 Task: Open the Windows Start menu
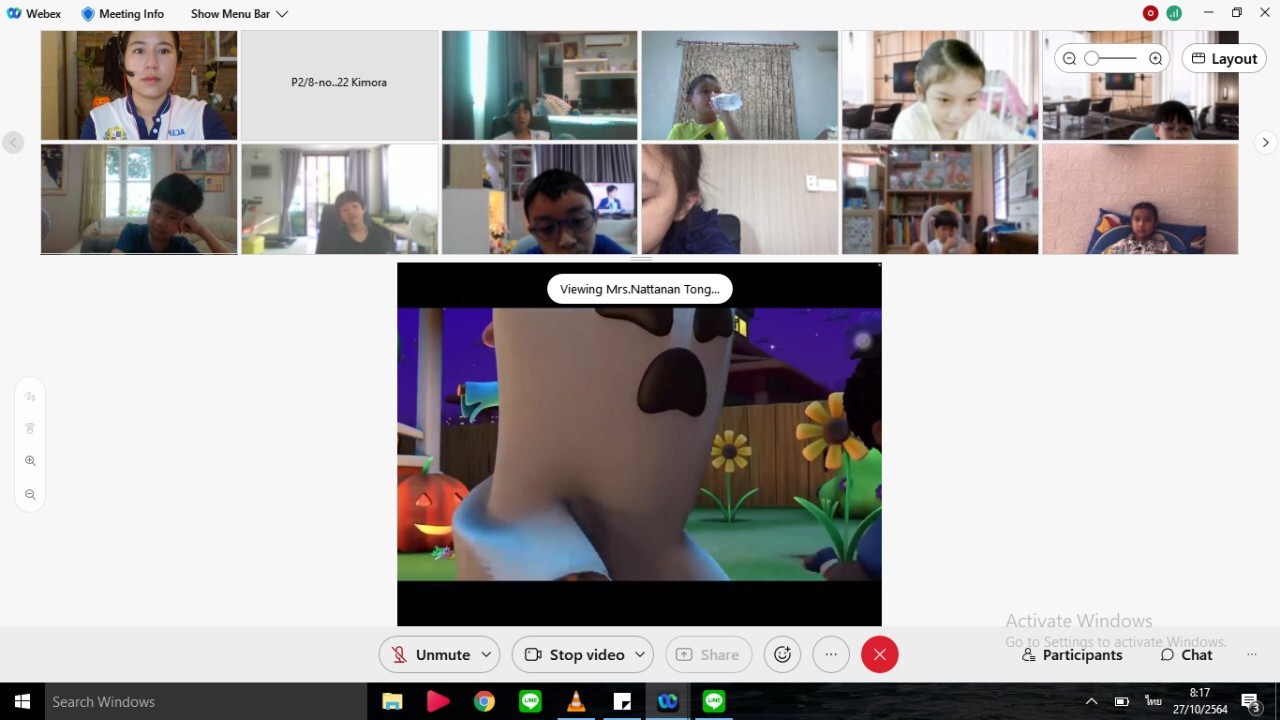click(22, 701)
